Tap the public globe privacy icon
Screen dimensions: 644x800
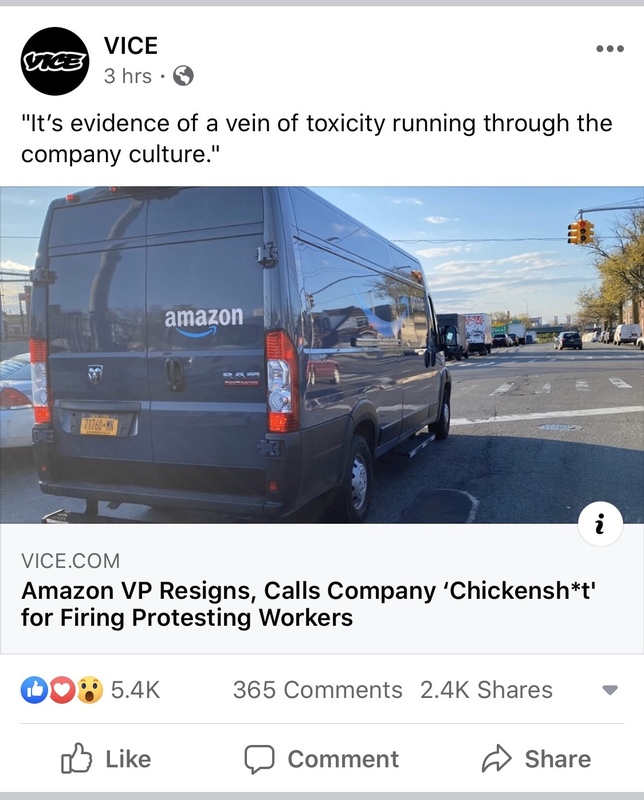183,77
